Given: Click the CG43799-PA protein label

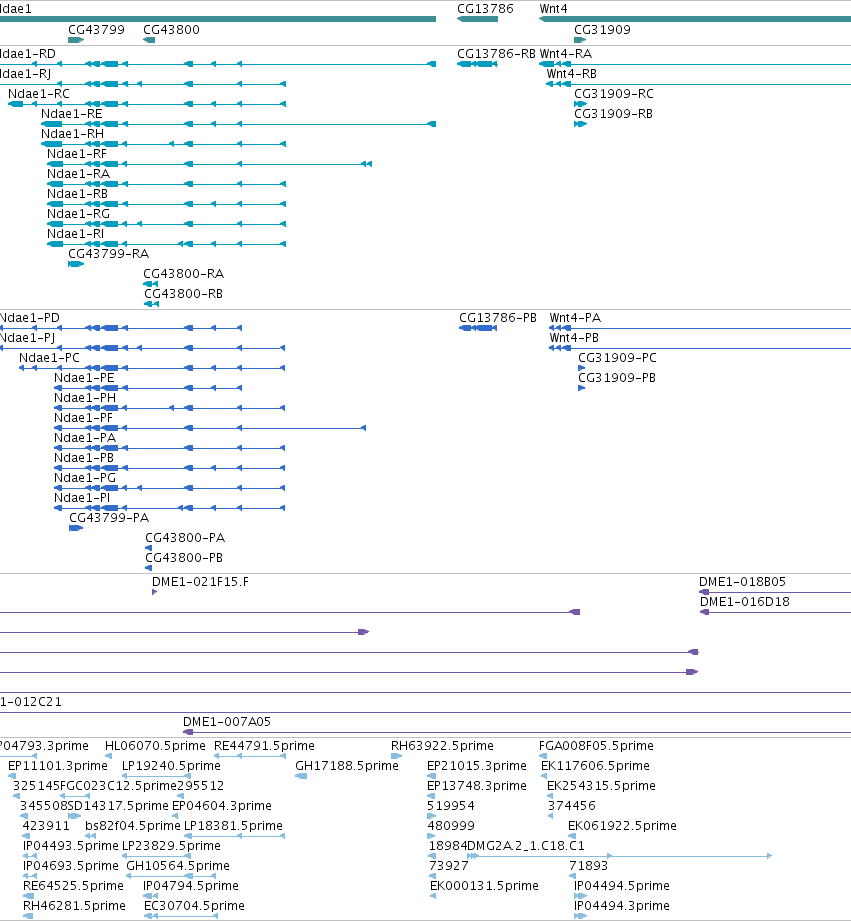Looking at the screenshot, I should point(109,517).
